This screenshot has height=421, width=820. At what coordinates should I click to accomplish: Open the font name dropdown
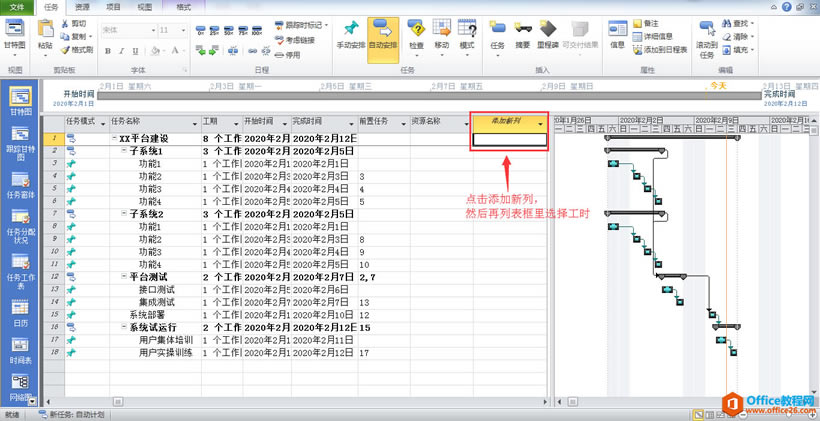pos(153,30)
